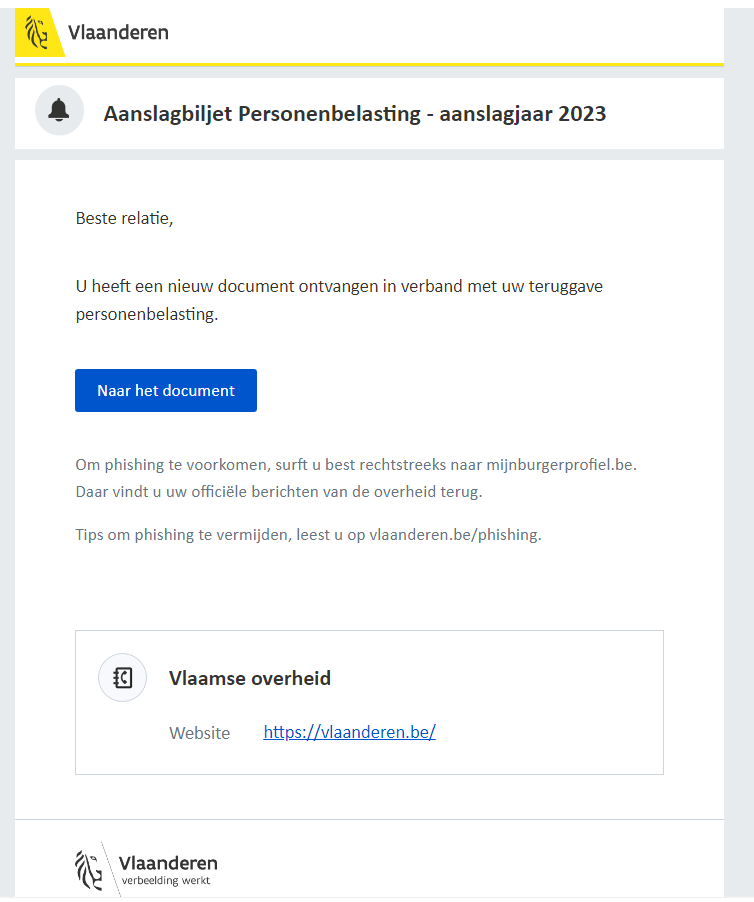Click the 'Vlaamse overheid' contact card heading
754x902 pixels.
[250, 678]
